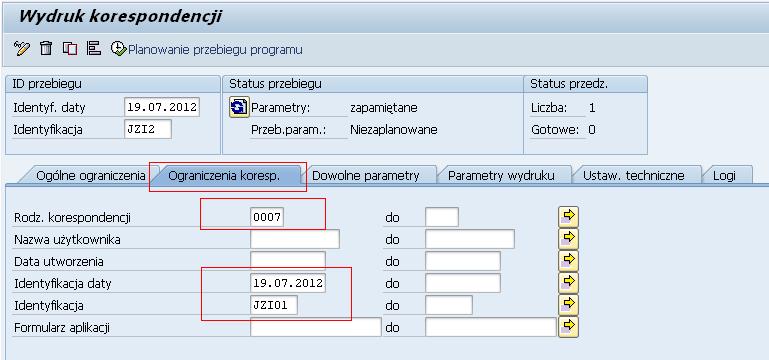Open the Dowolne parametry tab
Image resolution: width=769 pixels, height=360 pixels.
(x=365, y=176)
